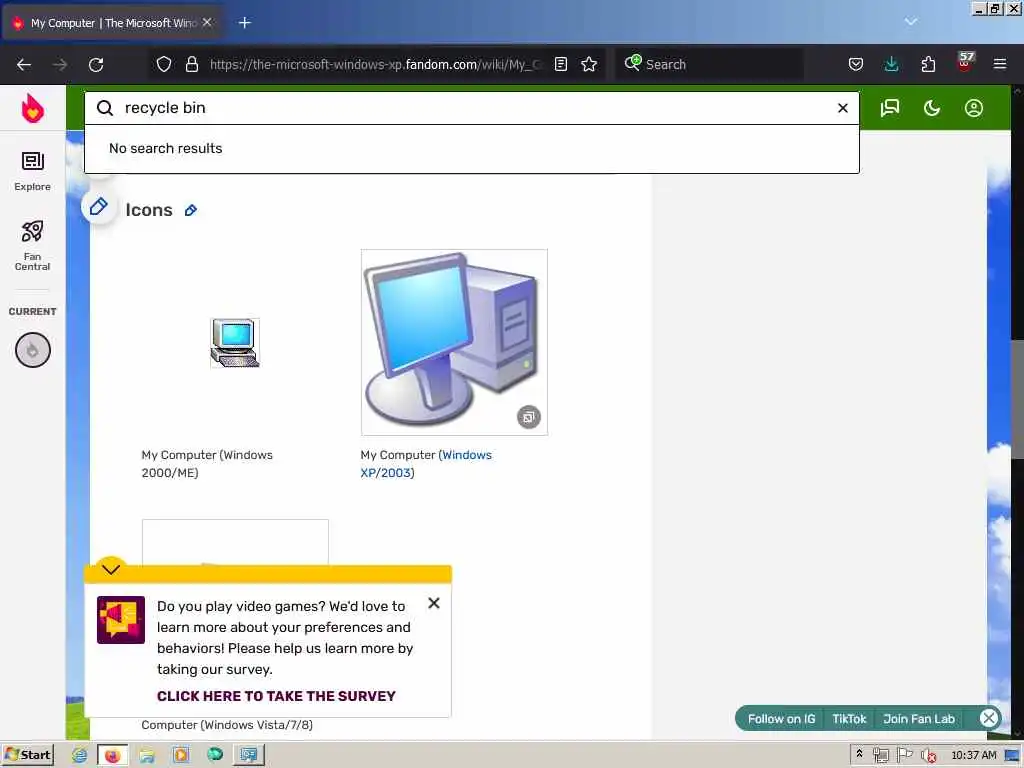The width and height of the screenshot is (1024, 768).
Task: Click Firefox taskbar button
Action: [x=113, y=755]
